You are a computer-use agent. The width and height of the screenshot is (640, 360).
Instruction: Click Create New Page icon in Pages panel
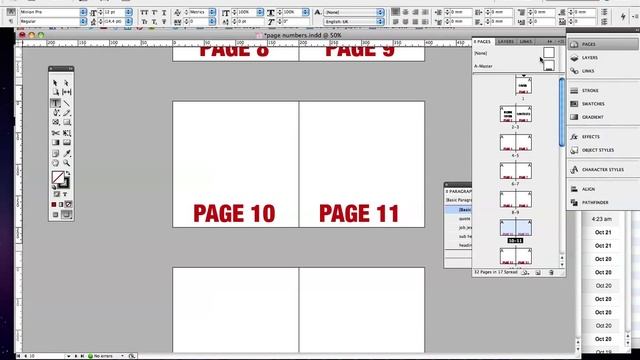click(x=538, y=272)
